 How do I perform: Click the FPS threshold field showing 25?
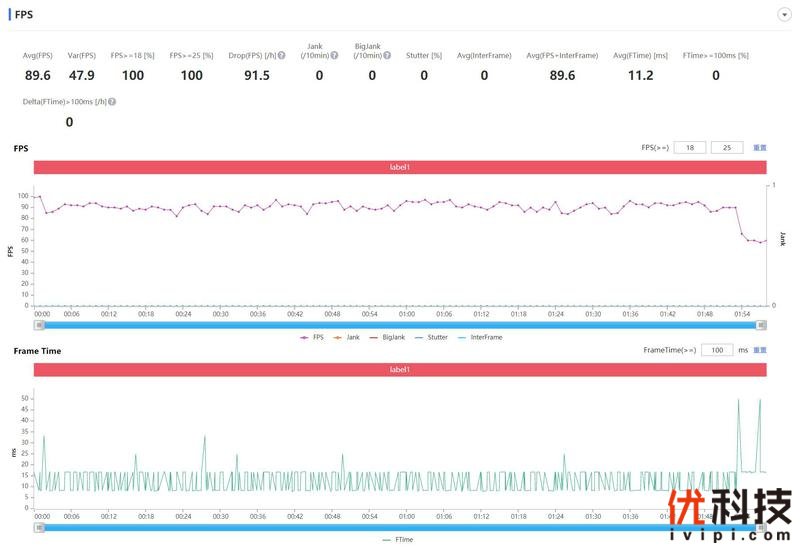[726, 148]
